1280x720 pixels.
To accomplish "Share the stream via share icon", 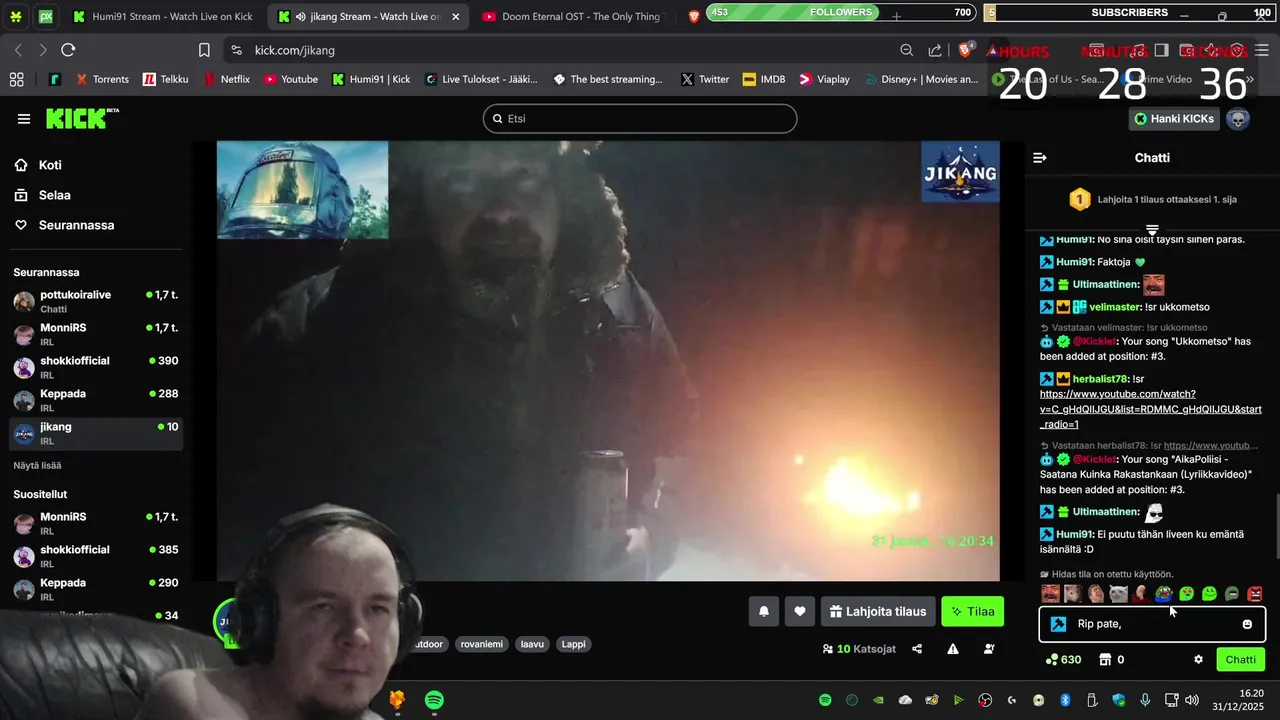I will (x=917, y=649).
